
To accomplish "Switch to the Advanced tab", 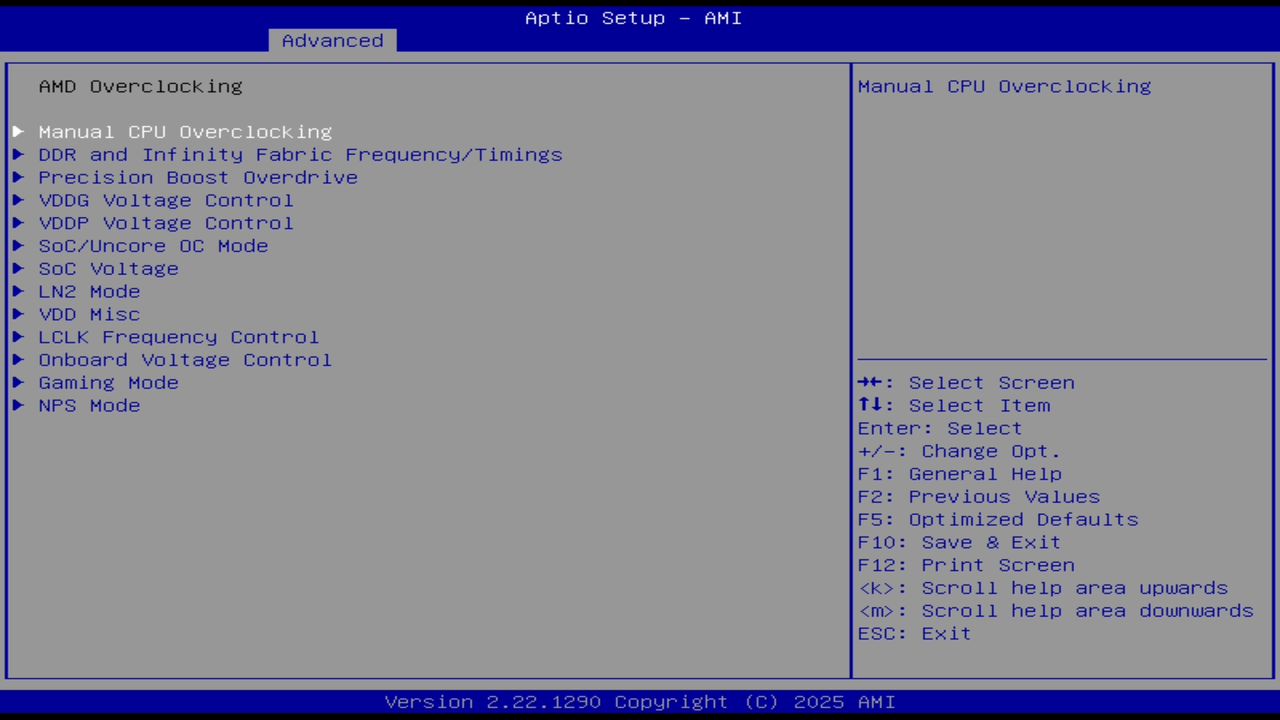I will tap(331, 40).
